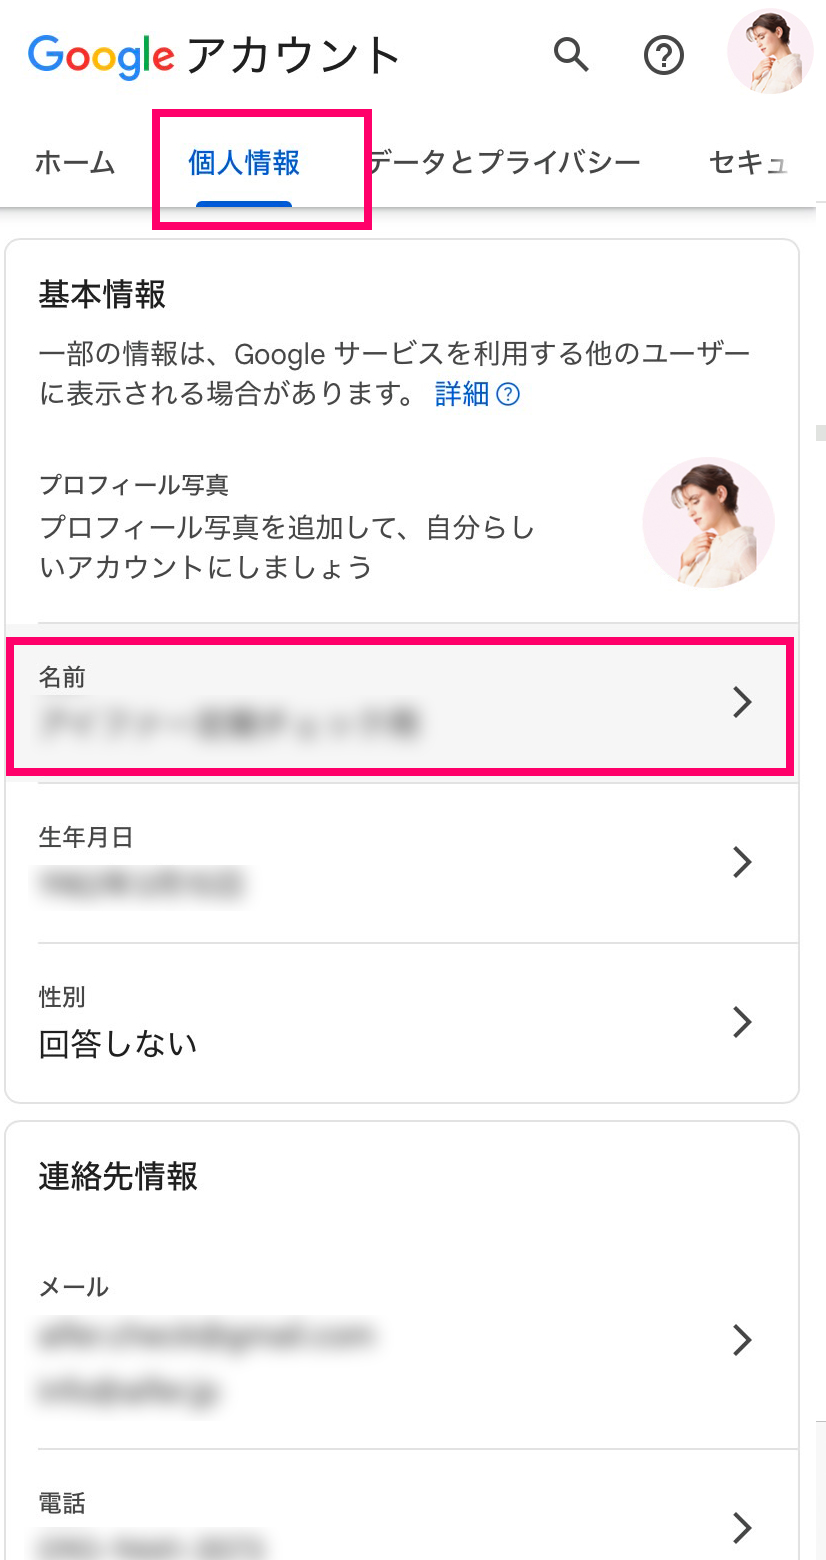Go to the partially visible セキュリティ tab
Screen dimensions: 826x1560
pos(747,162)
